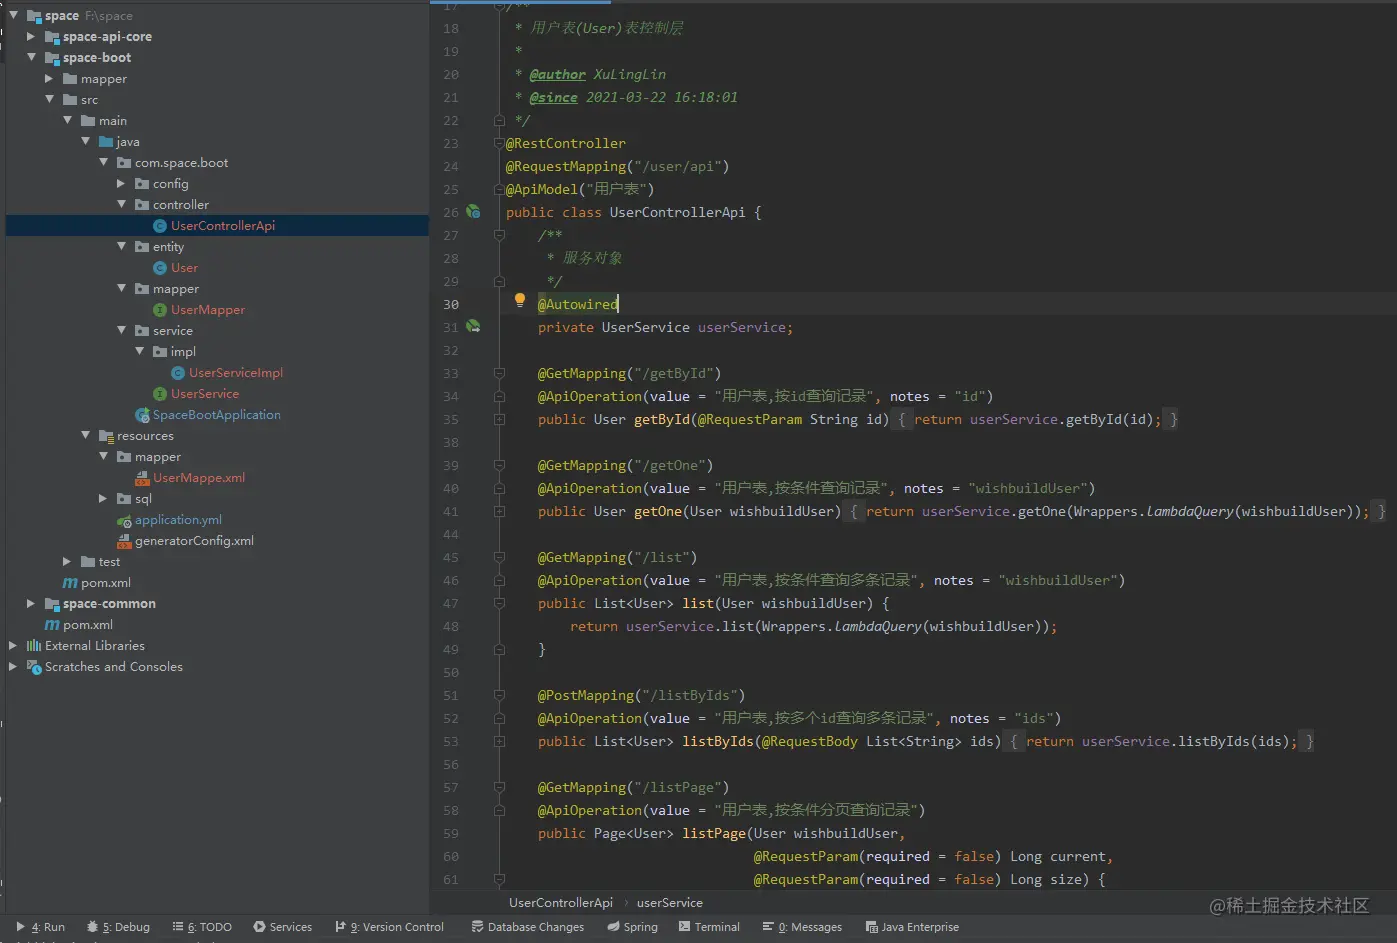
Task: Open application.yml config file
Action: [x=178, y=520]
